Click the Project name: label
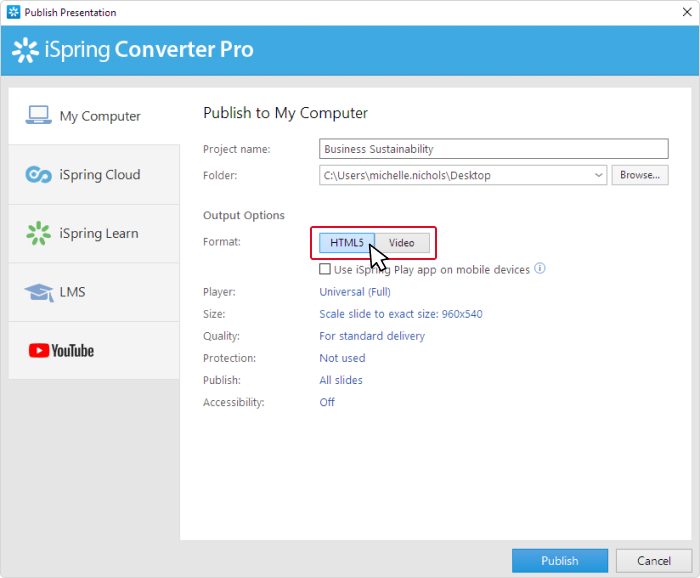Viewport: 700px width, 578px height. click(237, 149)
